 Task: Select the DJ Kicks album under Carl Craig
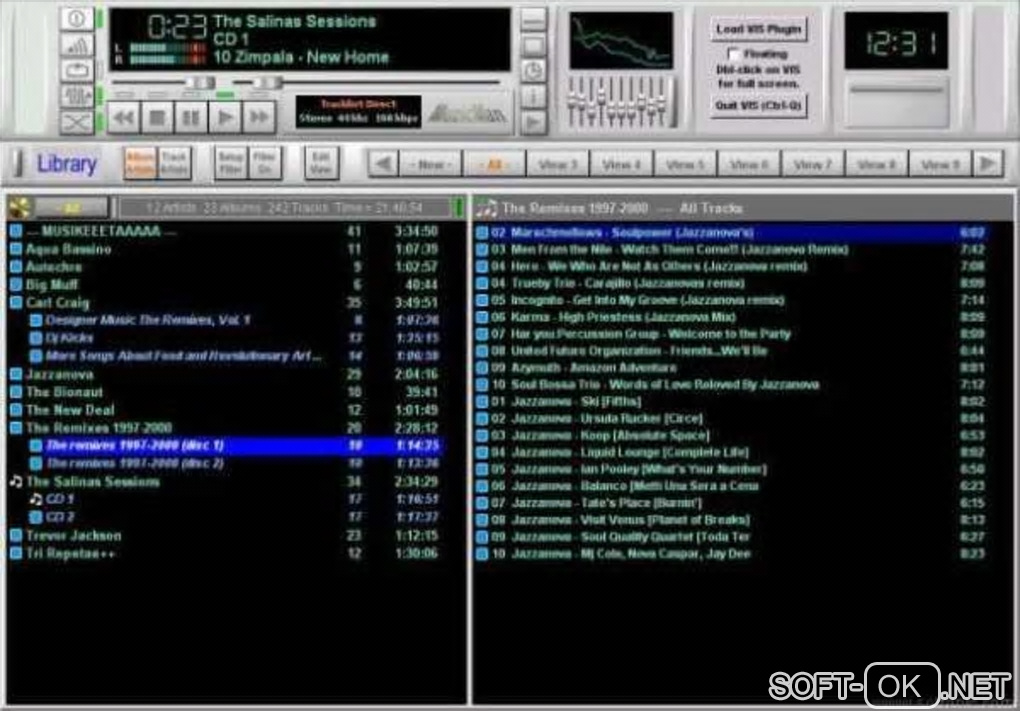pos(234,338)
